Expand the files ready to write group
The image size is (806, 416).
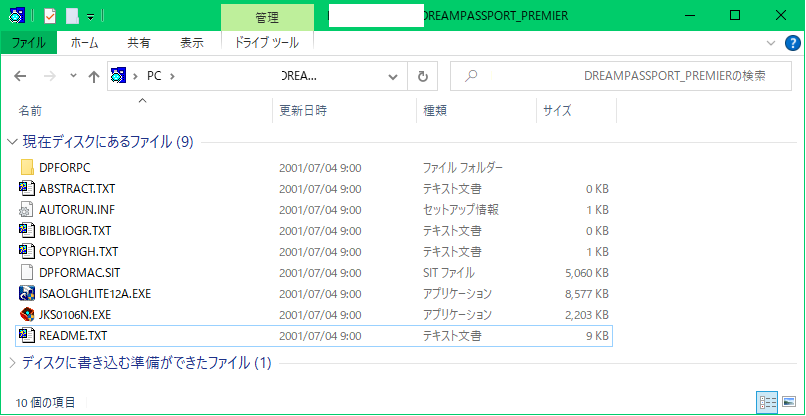click(x=13, y=364)
